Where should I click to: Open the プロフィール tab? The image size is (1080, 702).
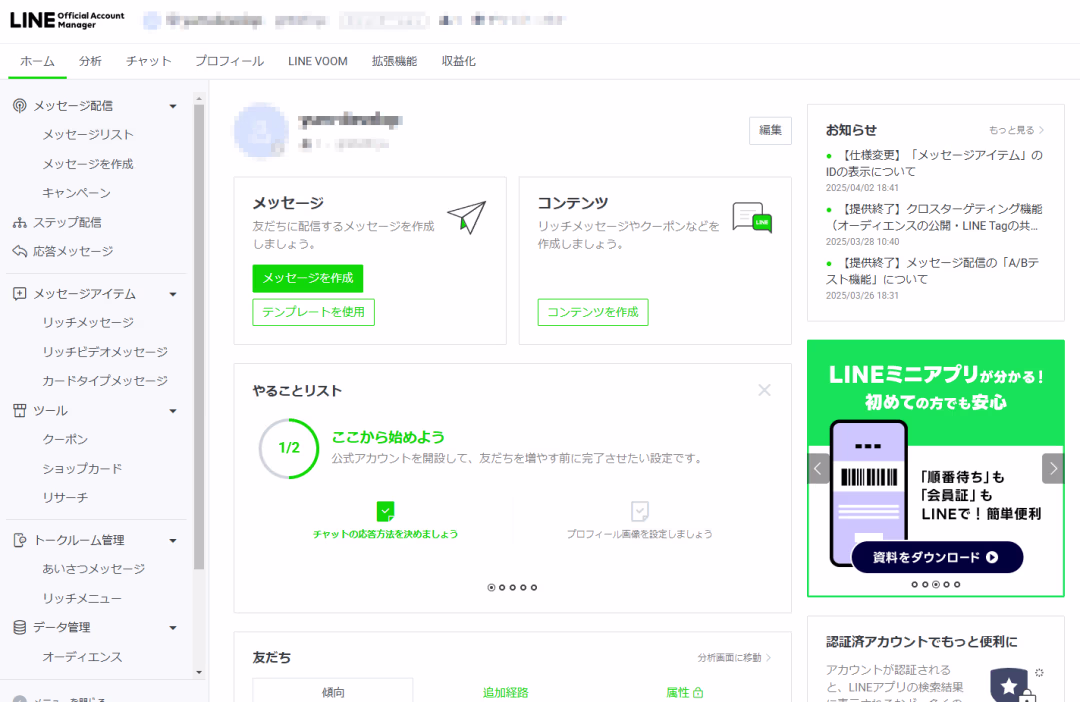[229, 61]
